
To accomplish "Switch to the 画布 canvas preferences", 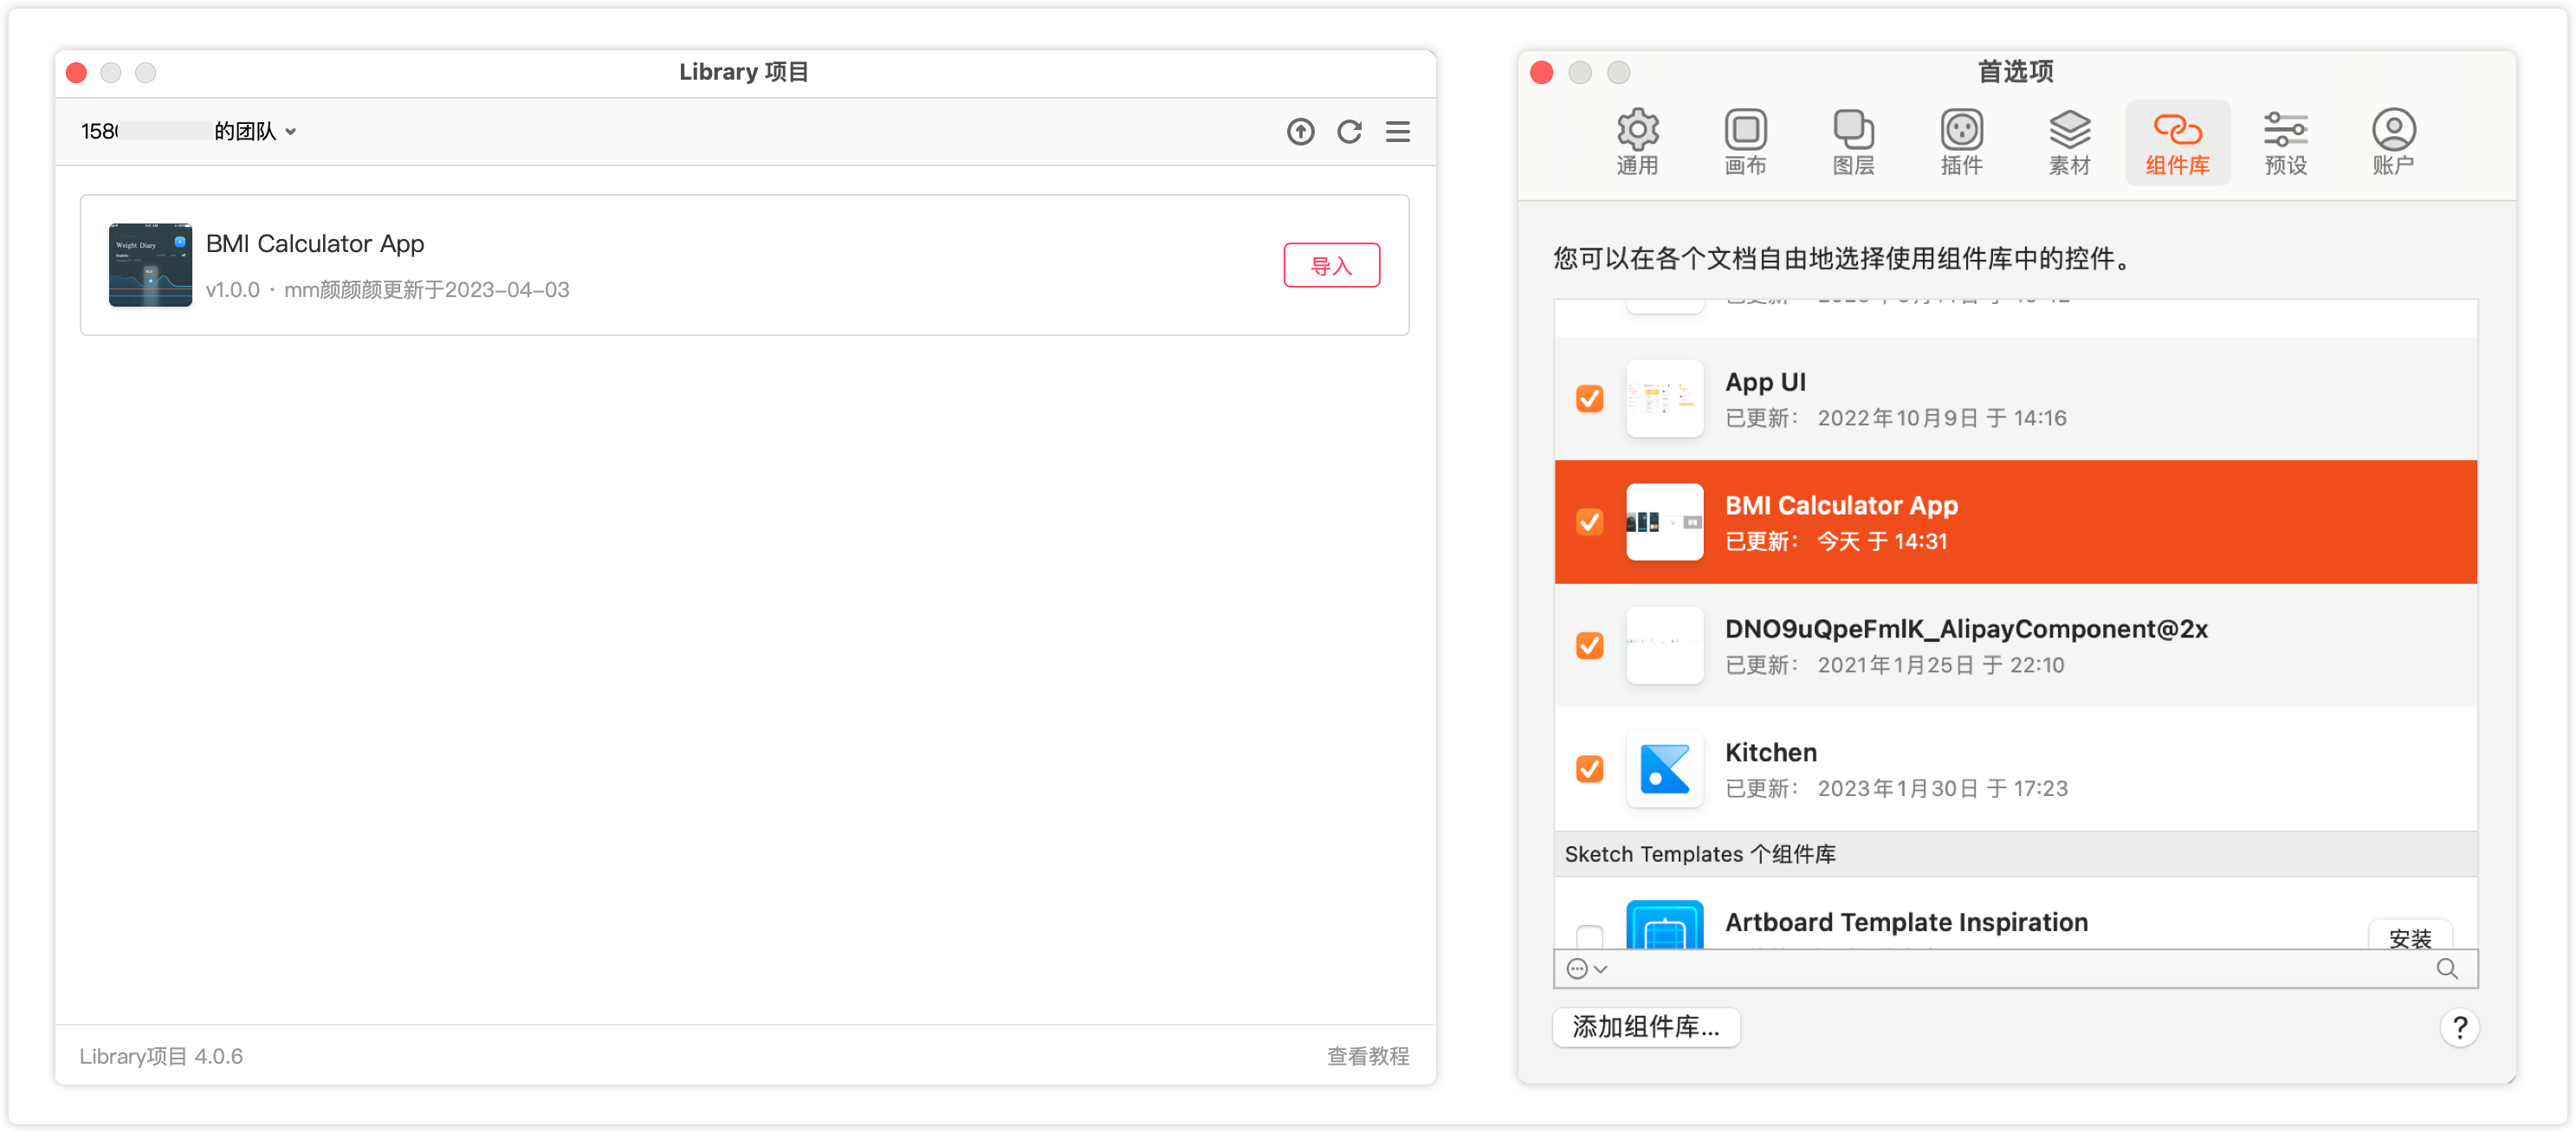I will pyautogui.click(x=1745, y=142).
